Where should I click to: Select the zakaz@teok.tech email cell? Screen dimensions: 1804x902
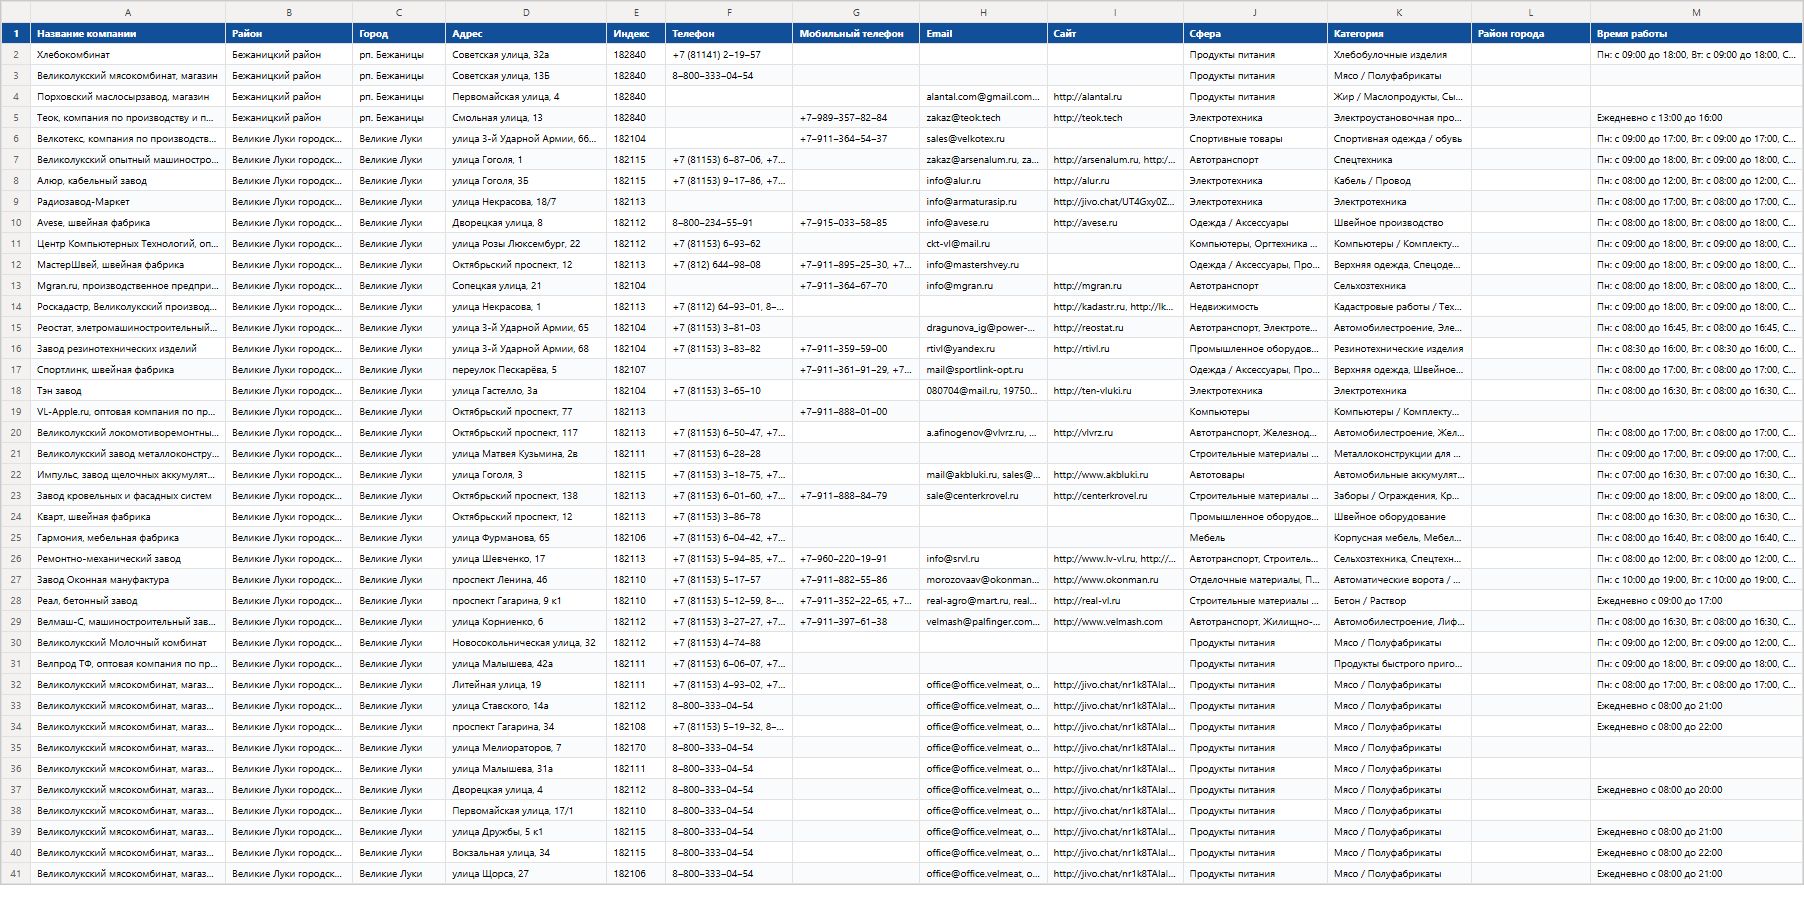click(983, 118)
